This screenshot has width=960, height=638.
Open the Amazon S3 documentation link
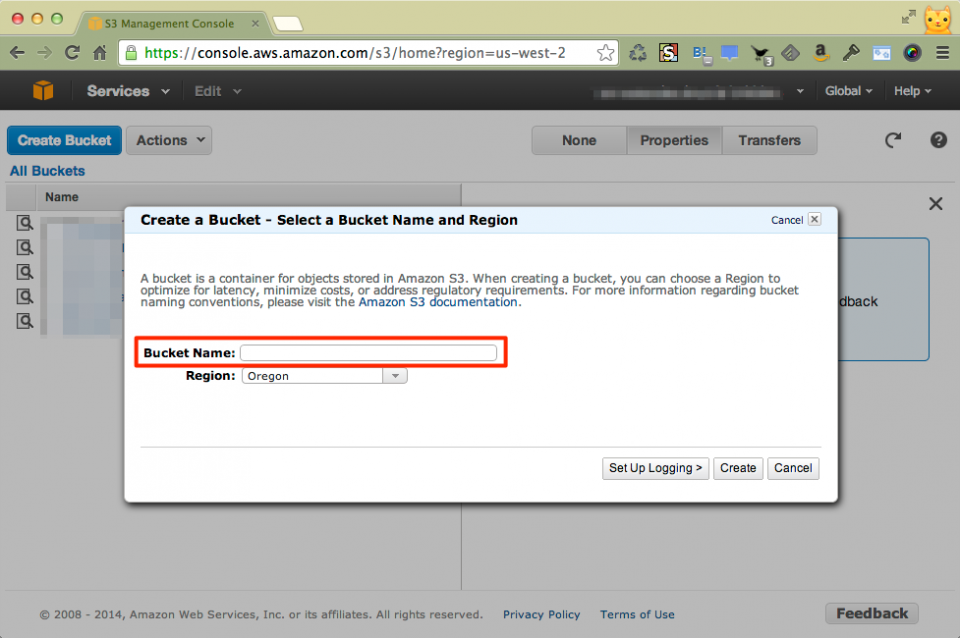(438, 302)
